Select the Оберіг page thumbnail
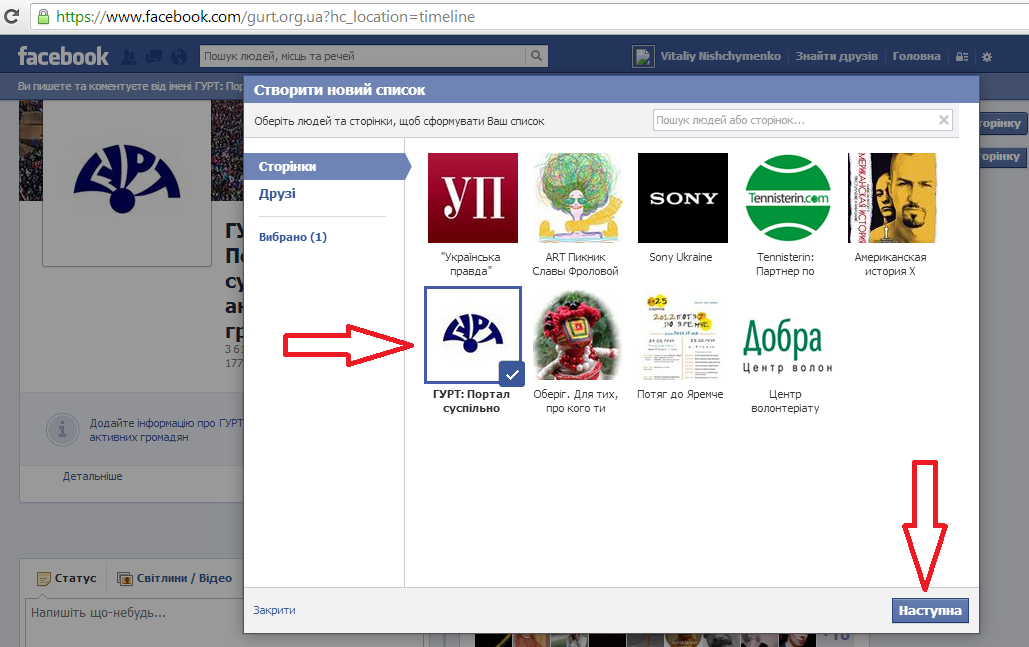 pos(578,335)
